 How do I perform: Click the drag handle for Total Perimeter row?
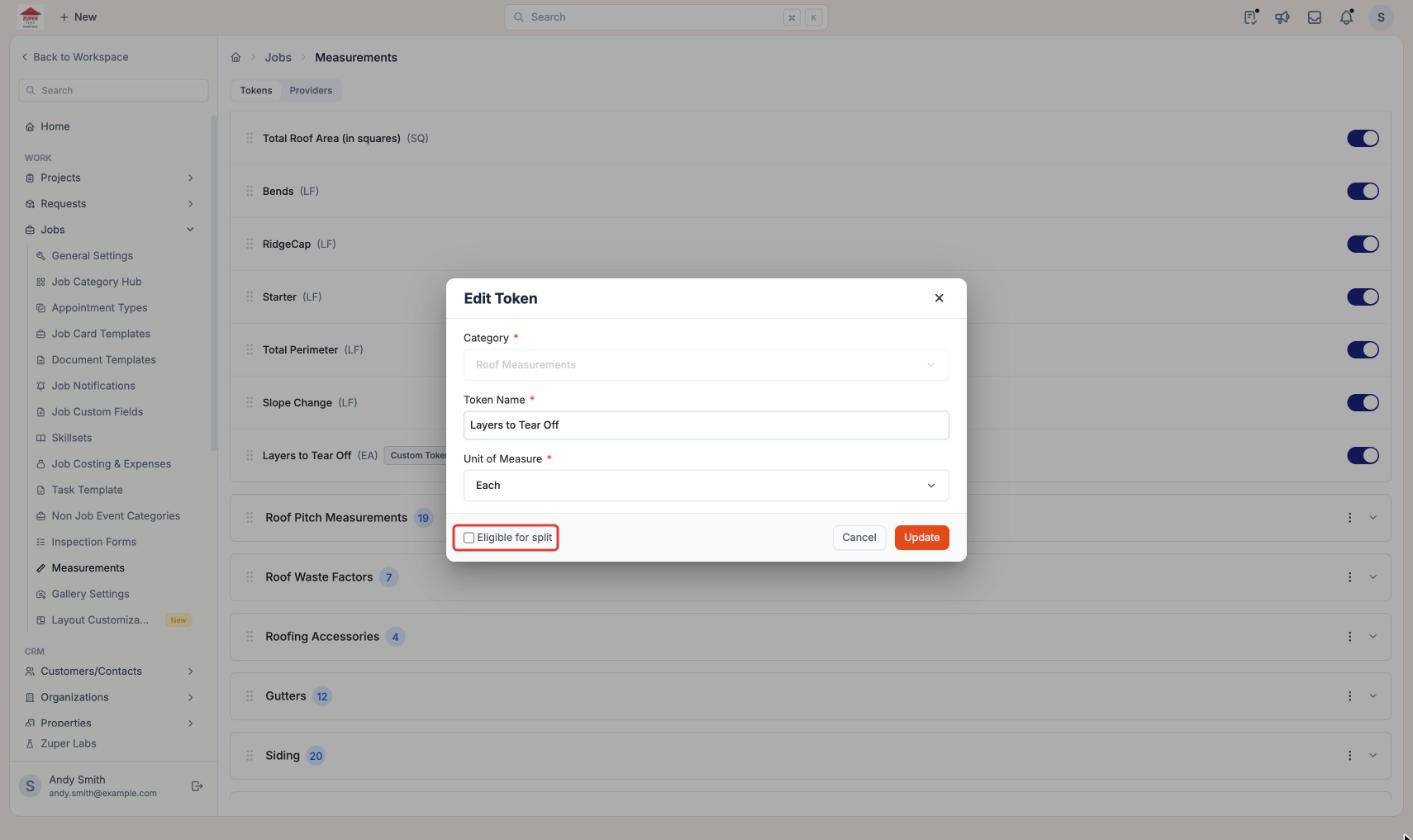point(249,350)
